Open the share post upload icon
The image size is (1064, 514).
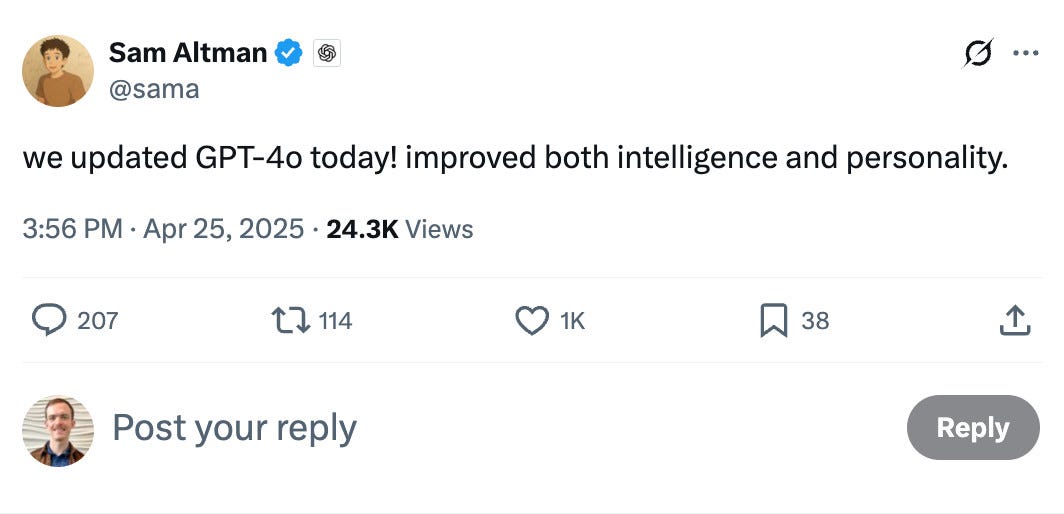[x=1015, y=320]
